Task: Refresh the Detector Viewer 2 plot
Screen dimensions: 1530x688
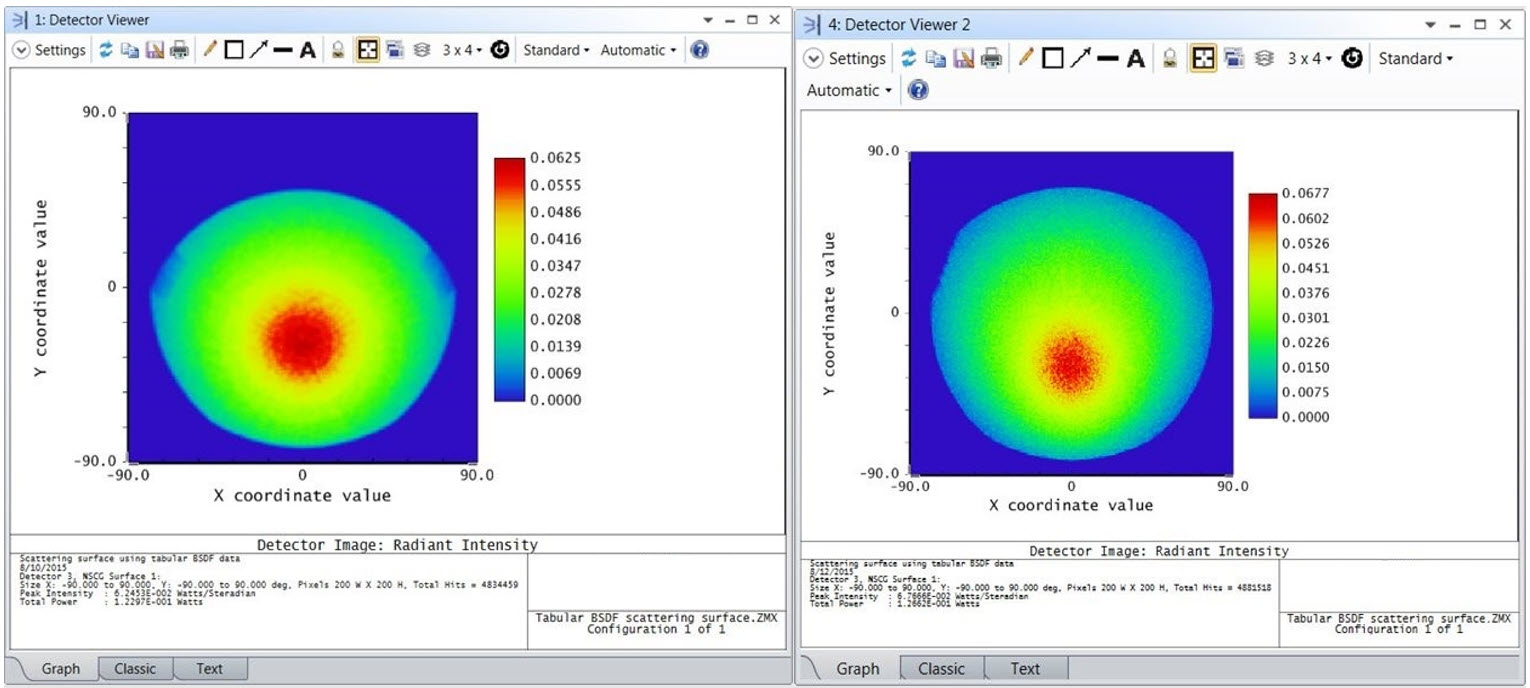Action: click(908, 59)
